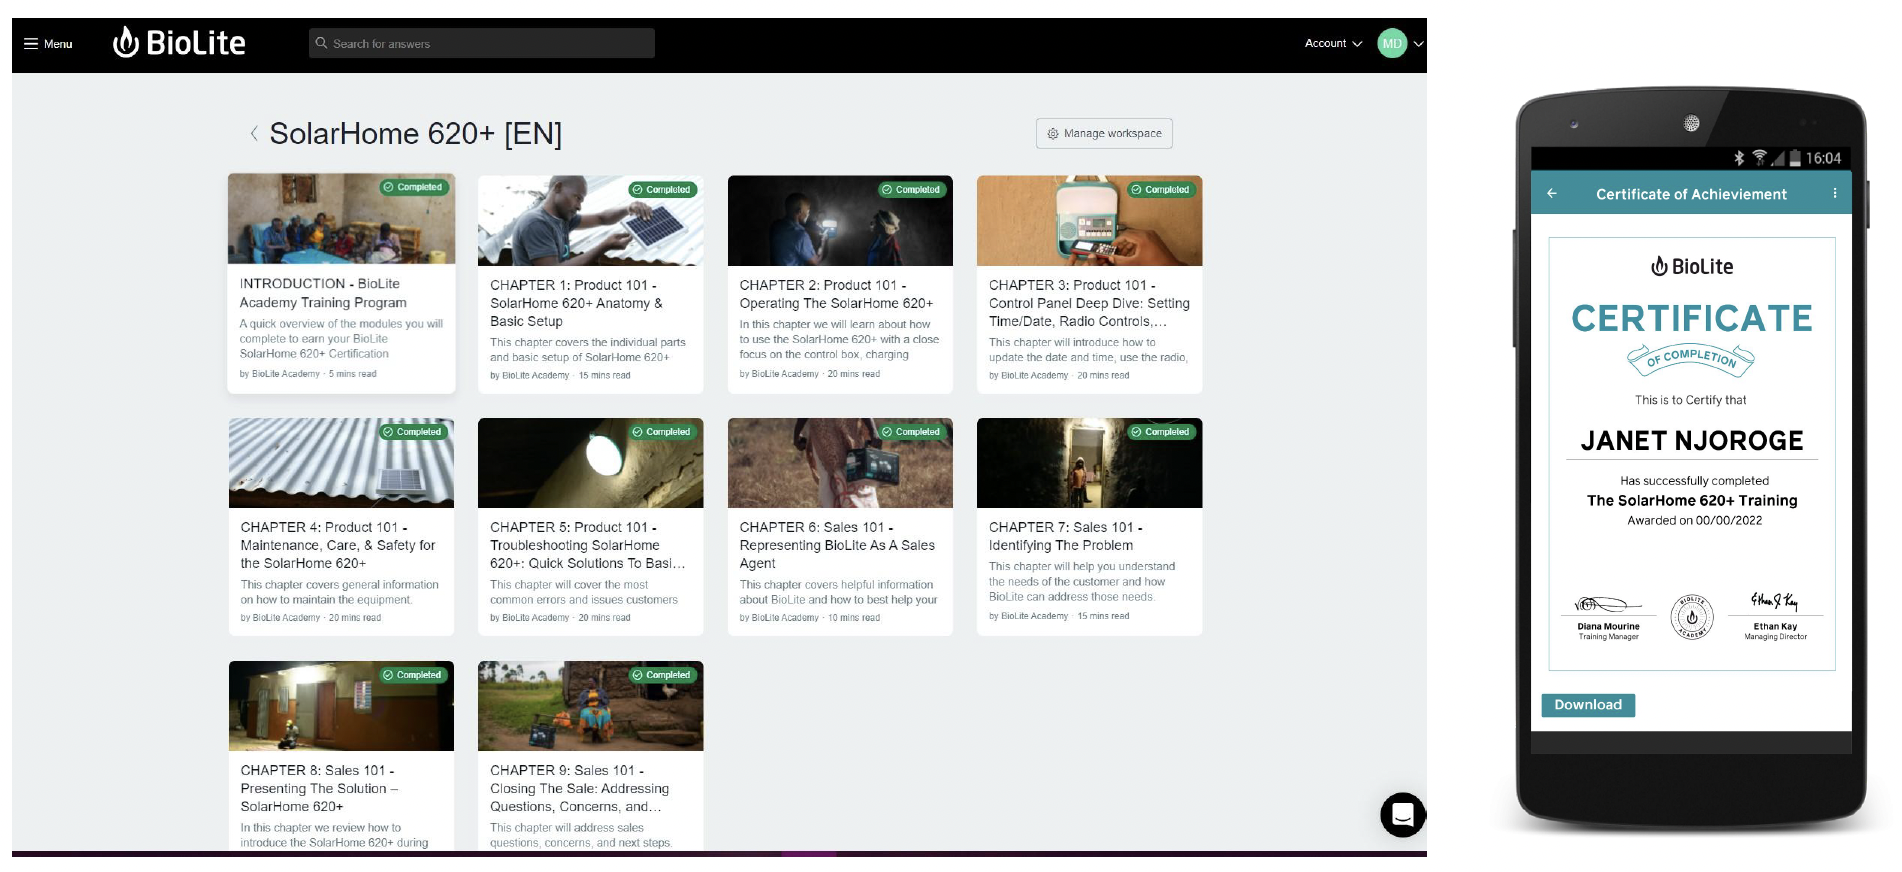
Task: Open the hamburger Menu icon
Action: click(31, 44)
